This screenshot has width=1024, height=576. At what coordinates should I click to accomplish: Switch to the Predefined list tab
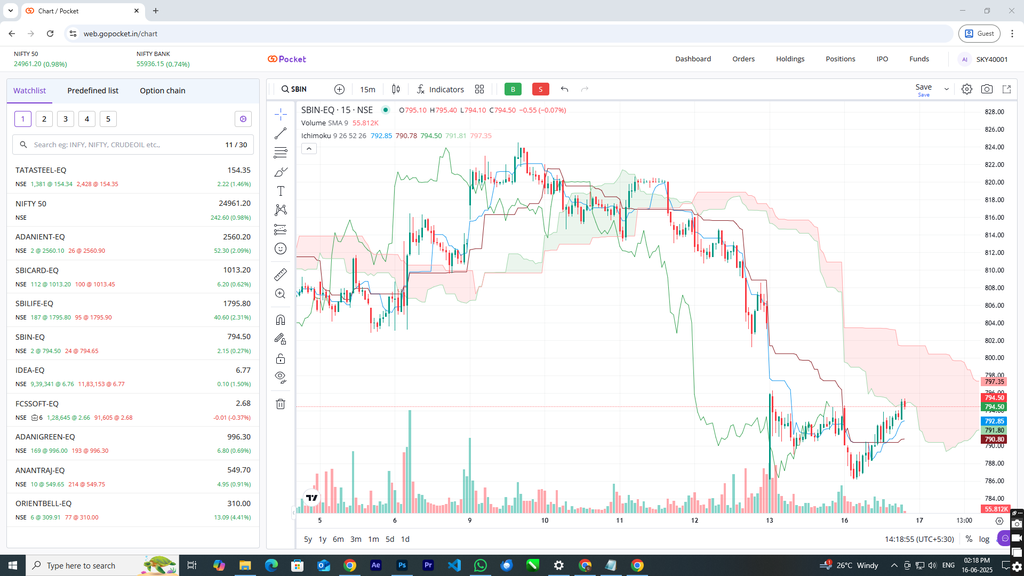pyautogui.click(x=93, y=91)
